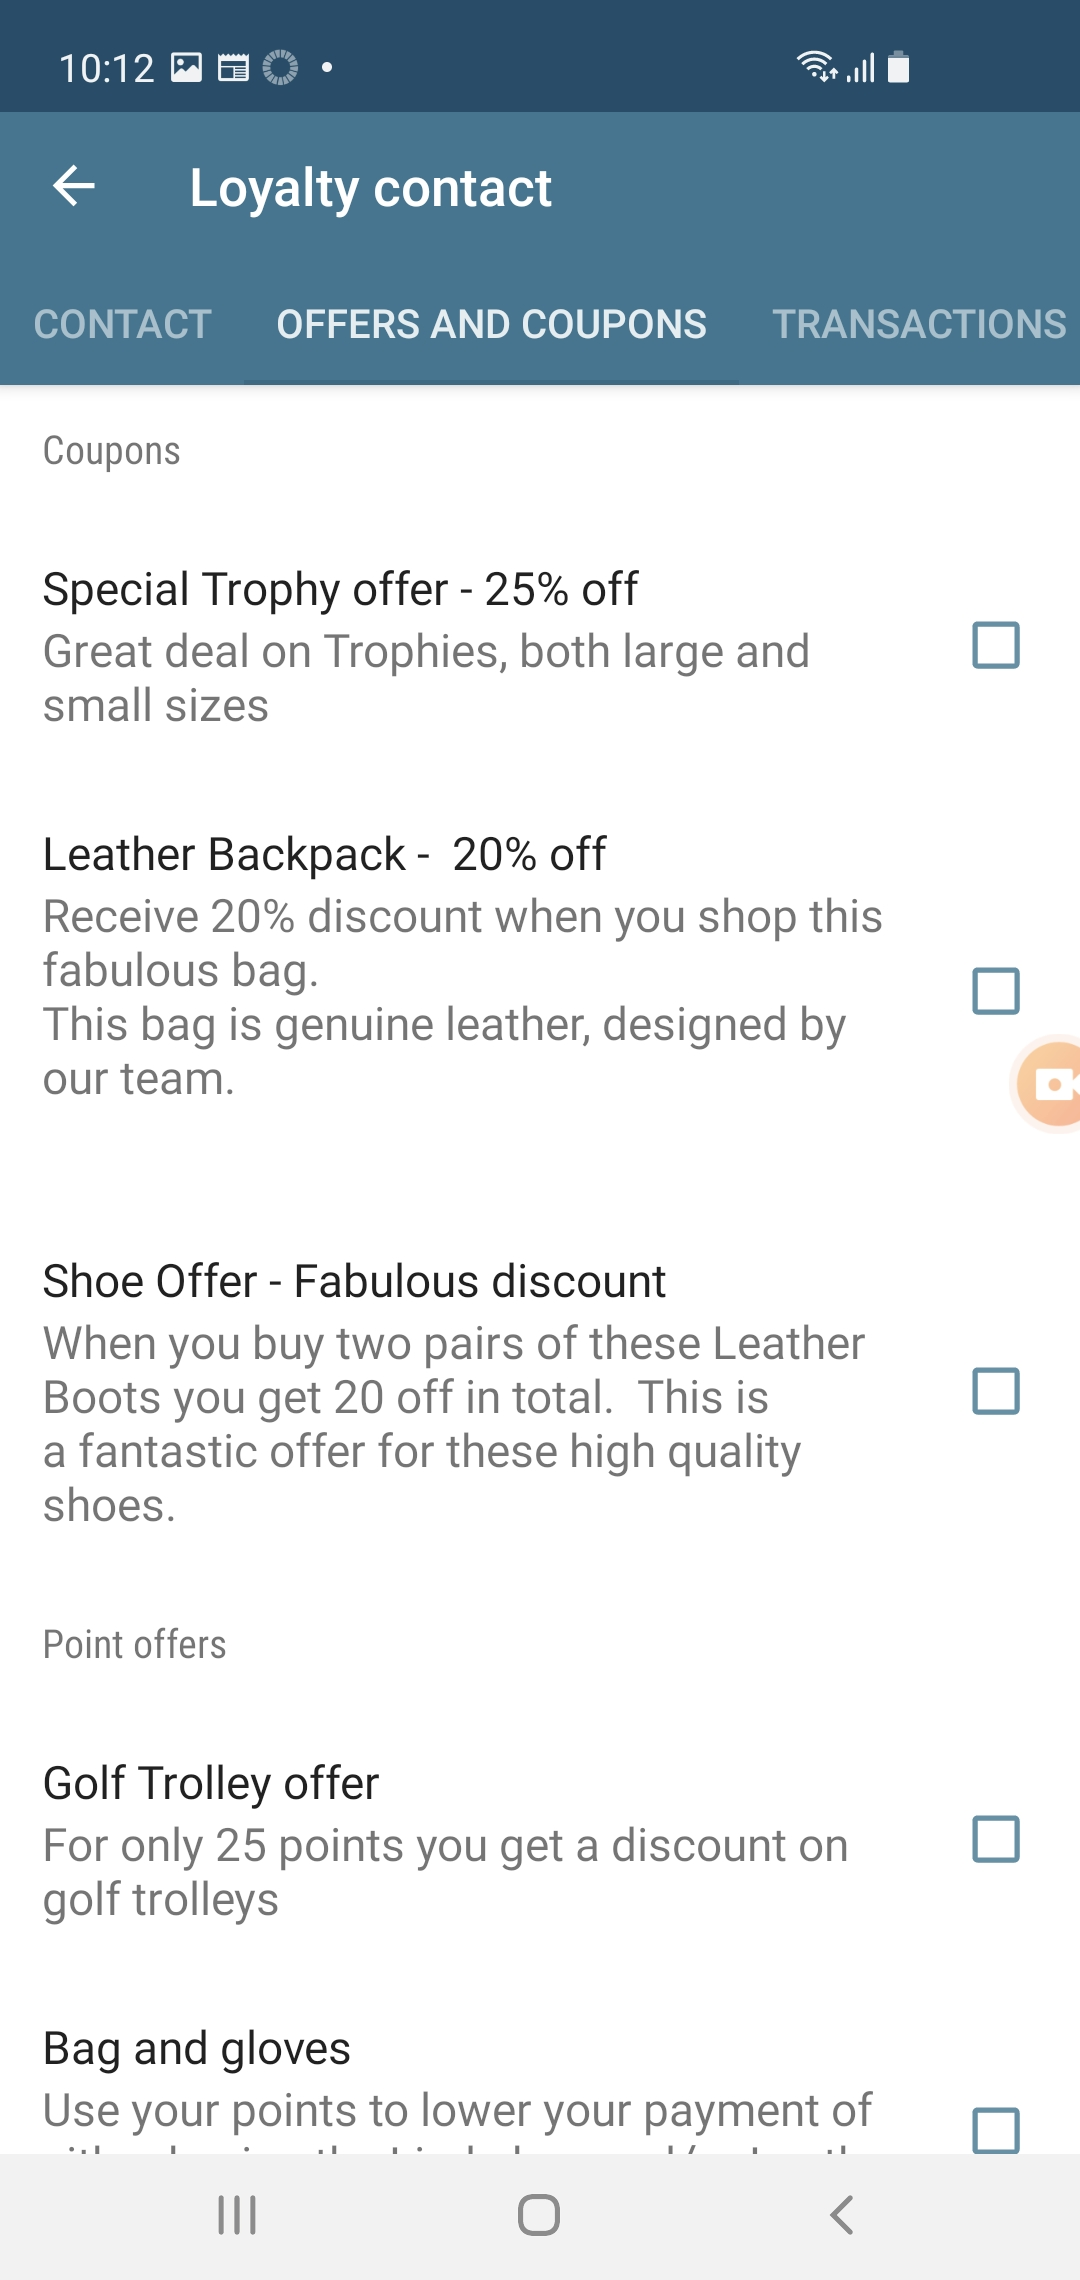Viewport: 1080px width, 2280px height.
Task: Tick the Shoe Offer Fabulous discount checkbox
Action: click(x=996, y=1391)
